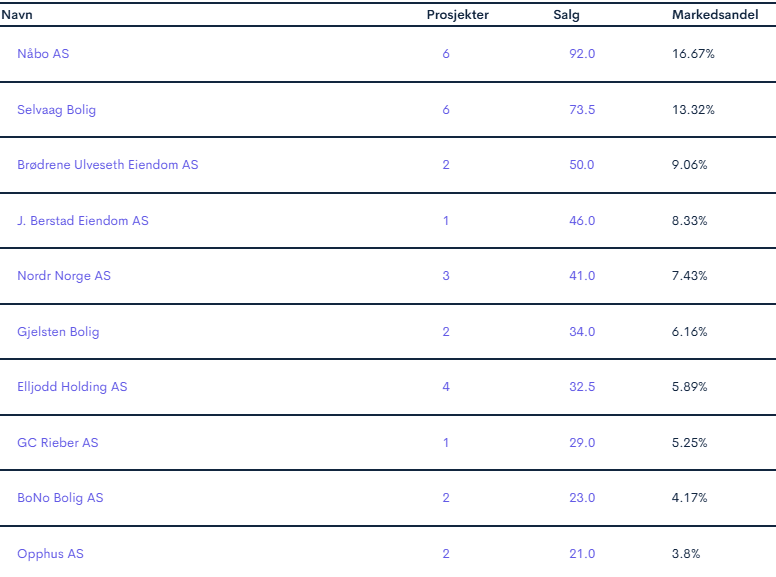Select J. Berstad Eiendom AS link
776x577 pixels.
pyautogui.click(x=83, y=221)
